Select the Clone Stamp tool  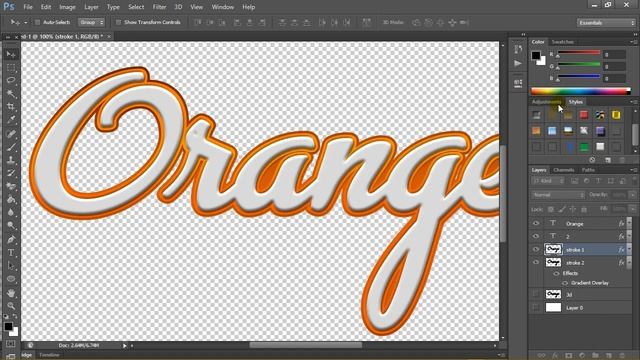[x=11, y=160]
